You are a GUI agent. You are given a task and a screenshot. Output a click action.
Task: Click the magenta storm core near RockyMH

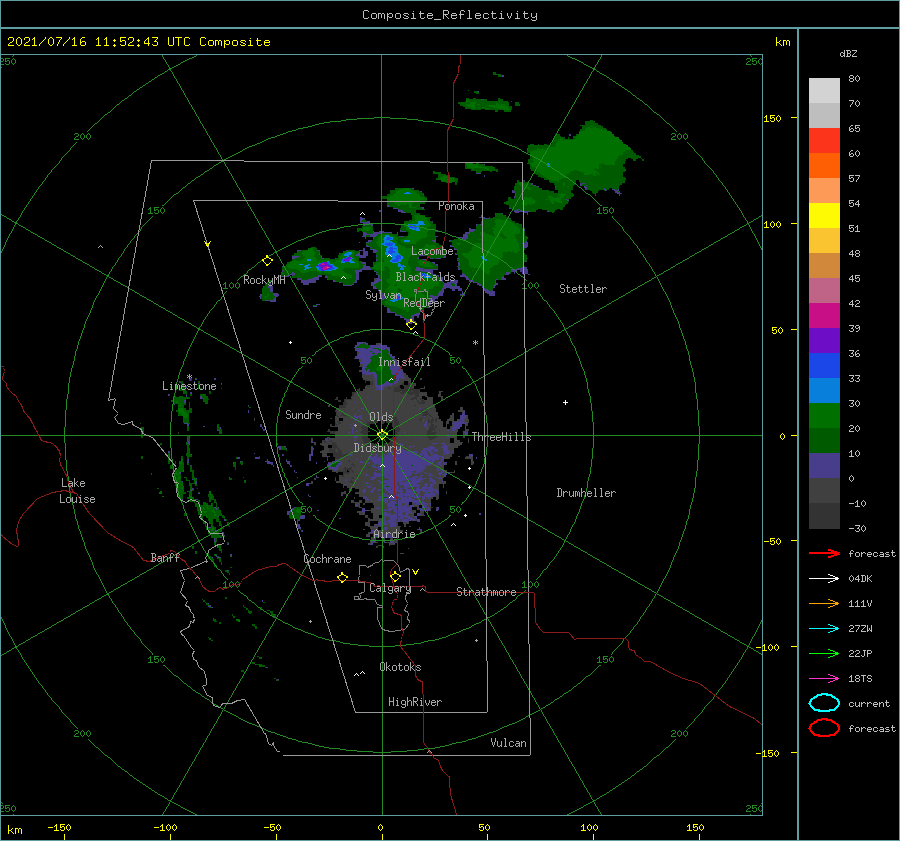click(325, 266)
